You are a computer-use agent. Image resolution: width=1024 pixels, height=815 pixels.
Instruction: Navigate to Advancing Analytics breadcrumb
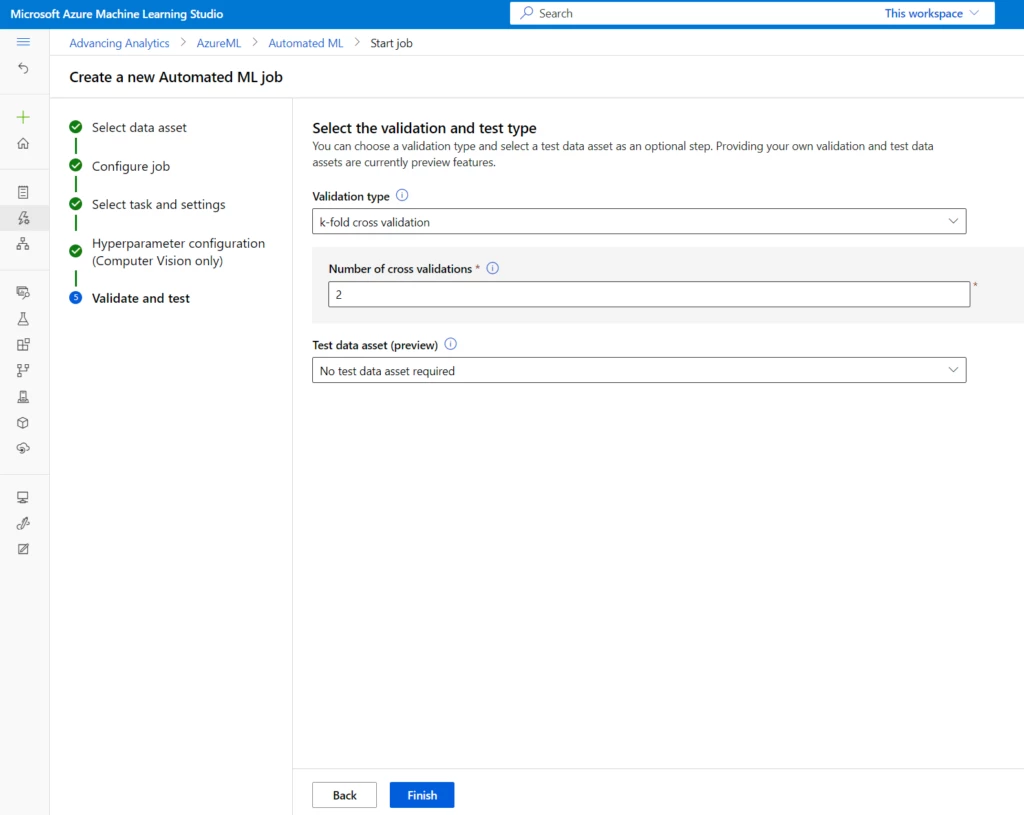click(x=118, y=43)
